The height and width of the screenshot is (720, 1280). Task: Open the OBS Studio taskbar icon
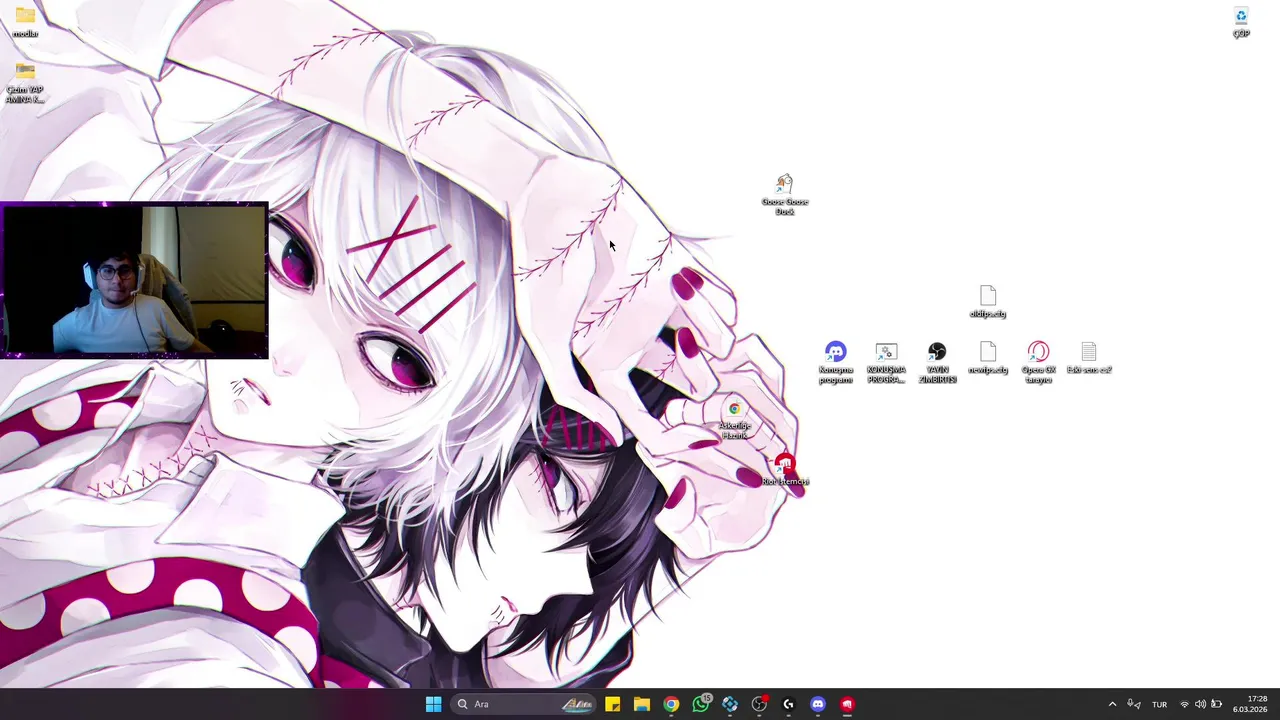point(759,704)
